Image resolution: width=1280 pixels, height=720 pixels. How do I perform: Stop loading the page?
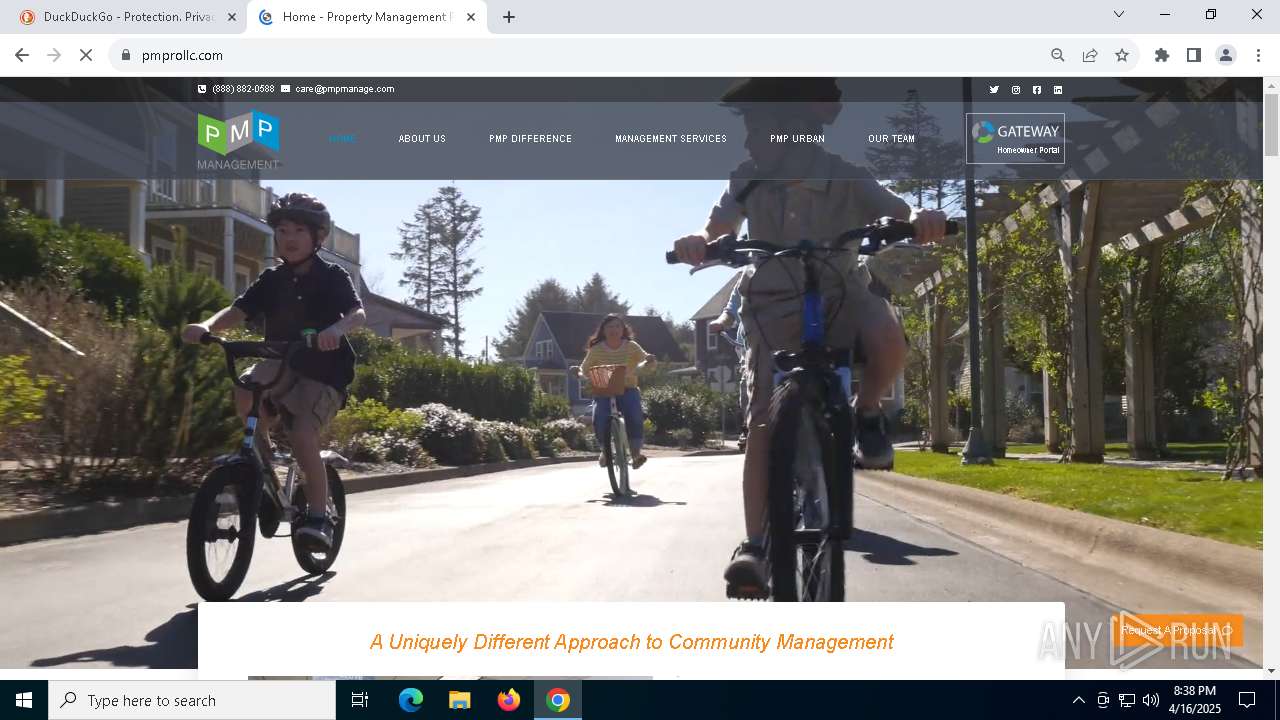[86, 55]
